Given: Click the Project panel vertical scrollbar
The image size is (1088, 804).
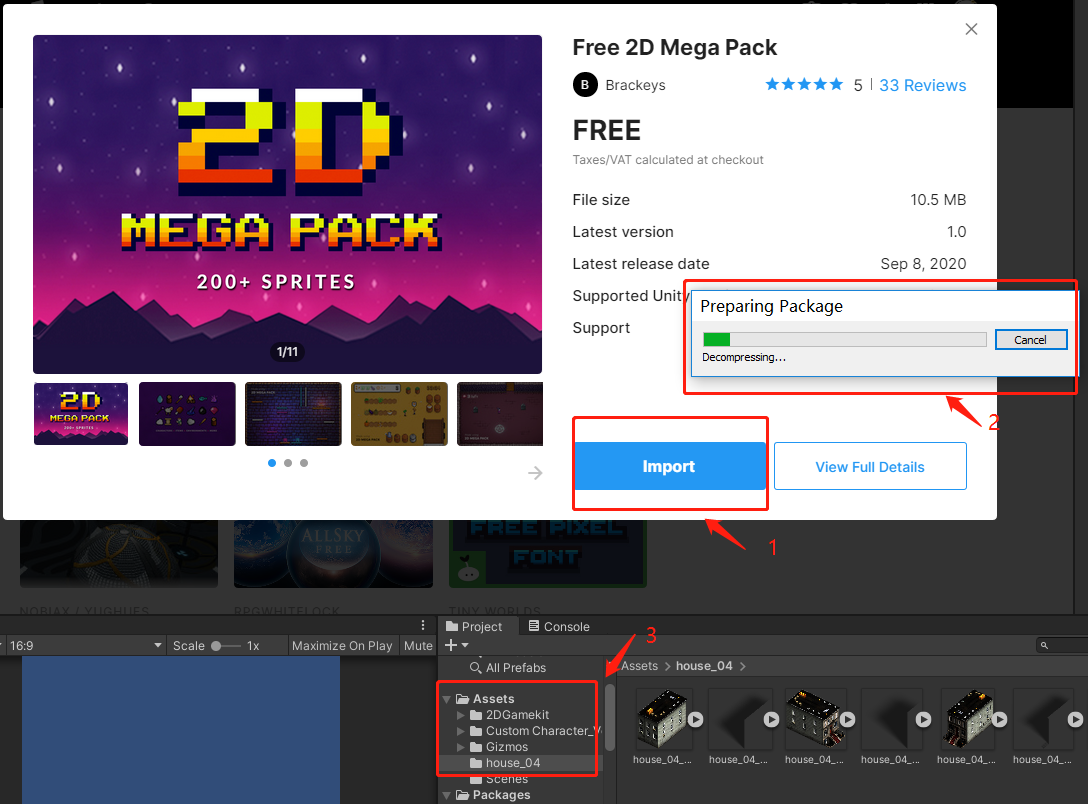Looking at the screenshot, I should (610, 717).
